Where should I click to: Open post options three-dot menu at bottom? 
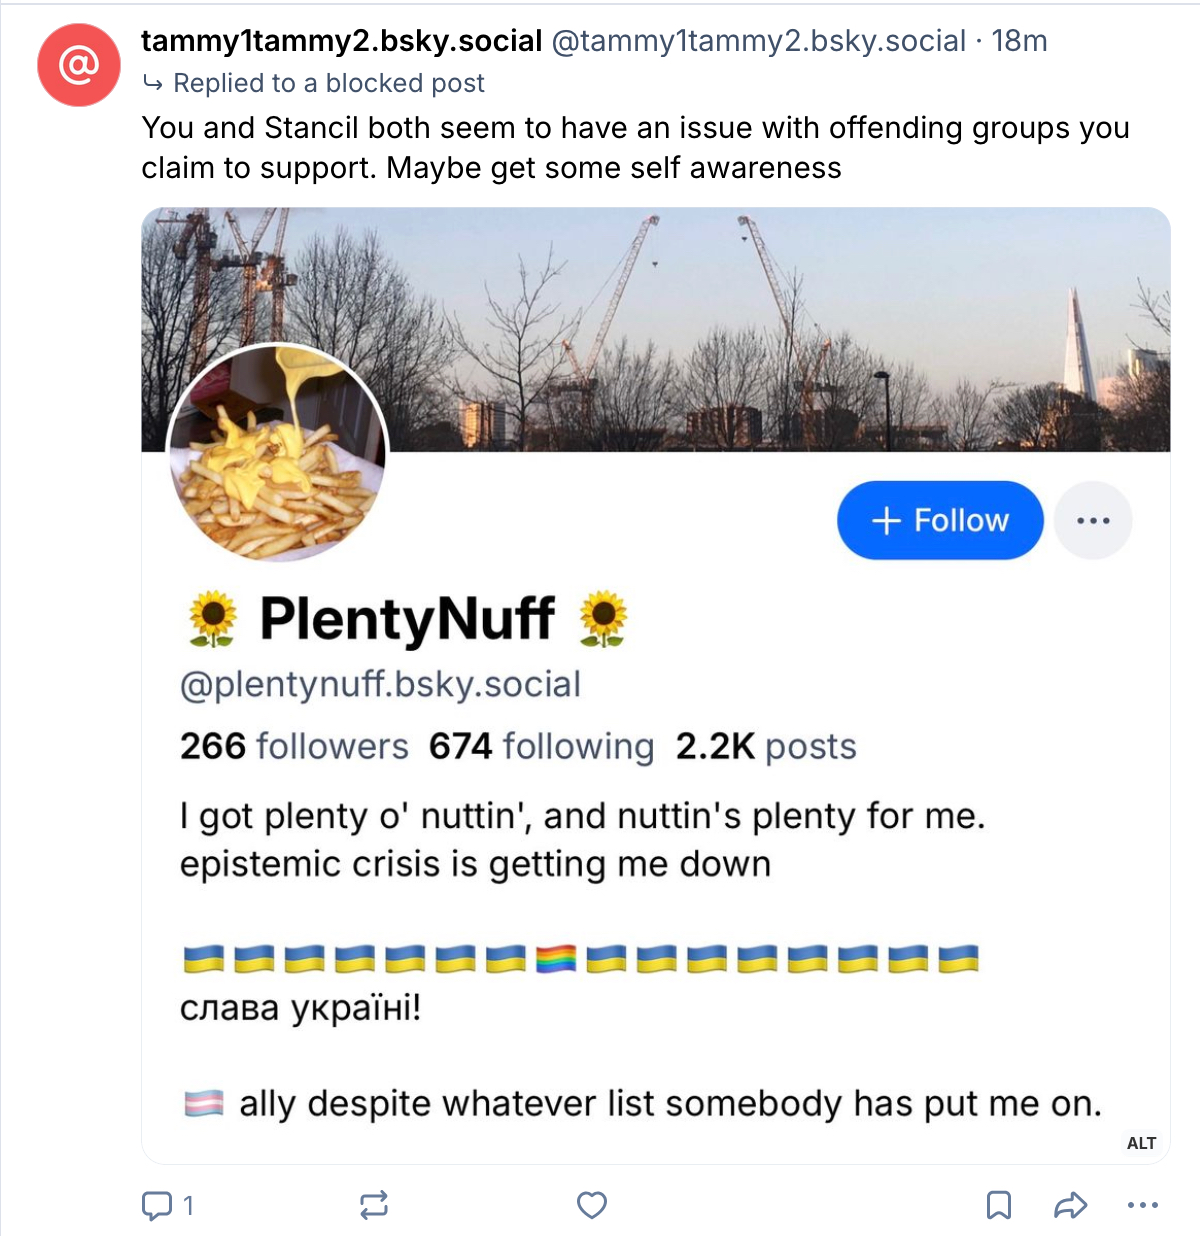(x=1142, y=1205)
